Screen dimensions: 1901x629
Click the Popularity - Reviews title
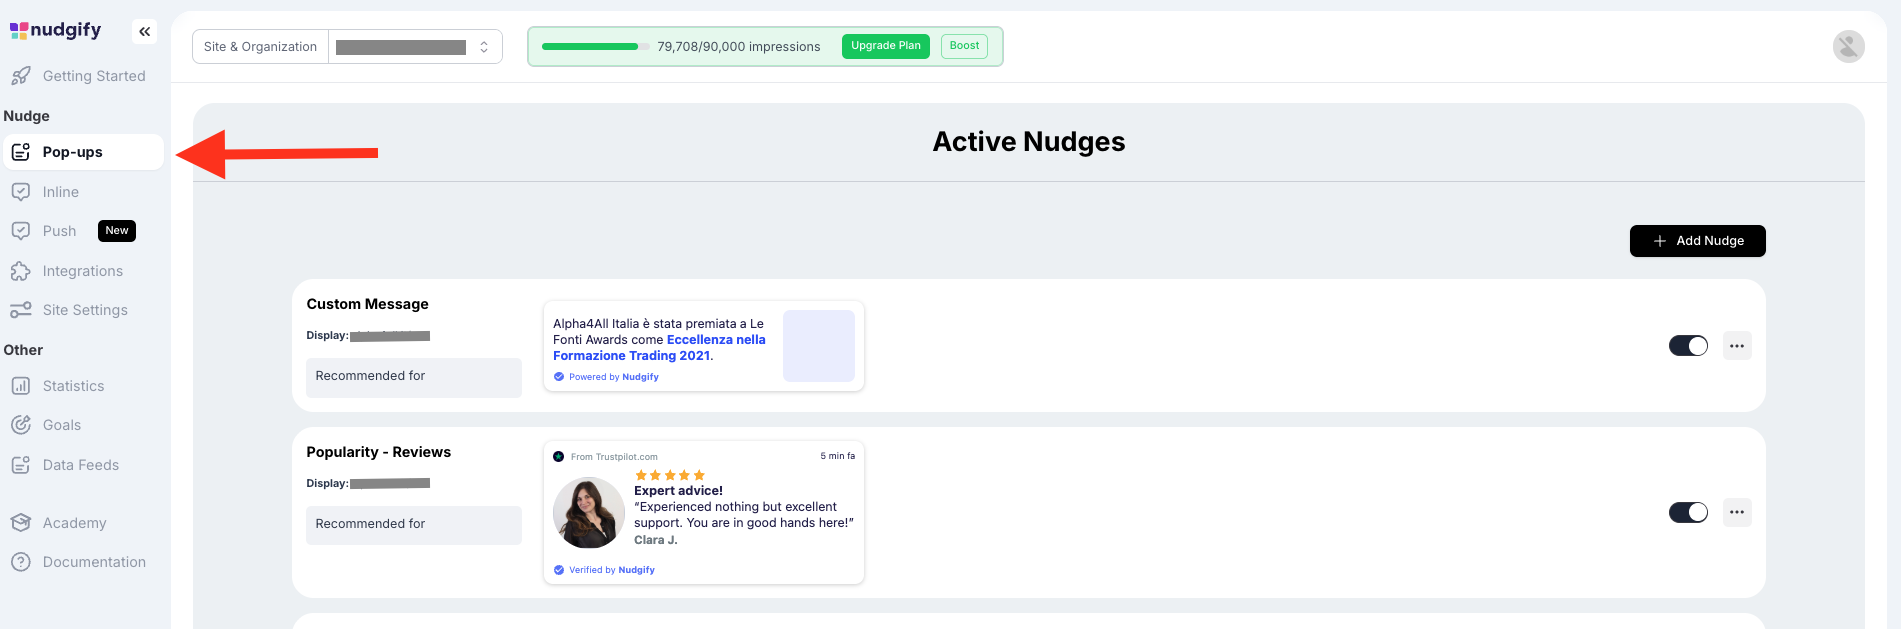(x=378, y=452)
